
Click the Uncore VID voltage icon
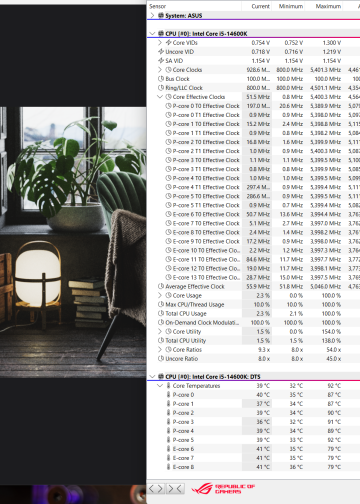[x=161, y=52]
